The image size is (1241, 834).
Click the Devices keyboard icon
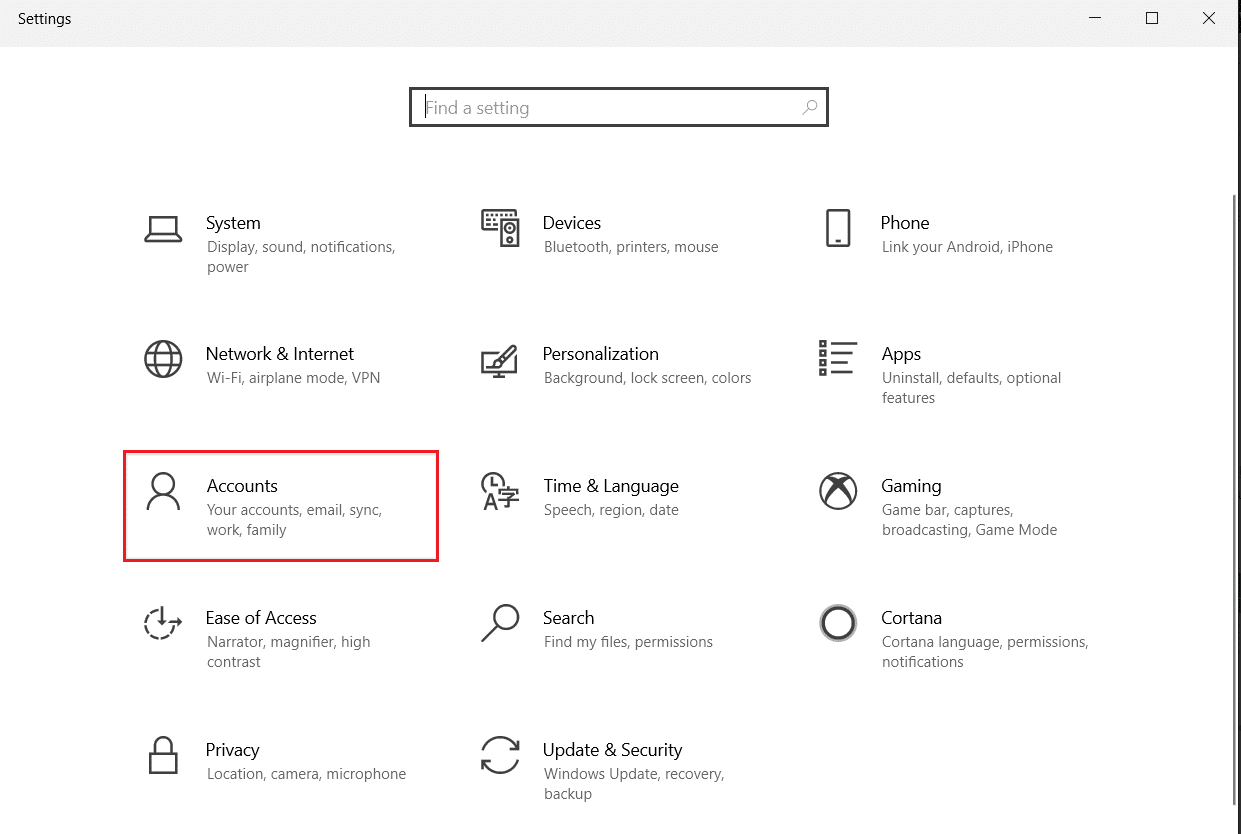pos(500,230)
